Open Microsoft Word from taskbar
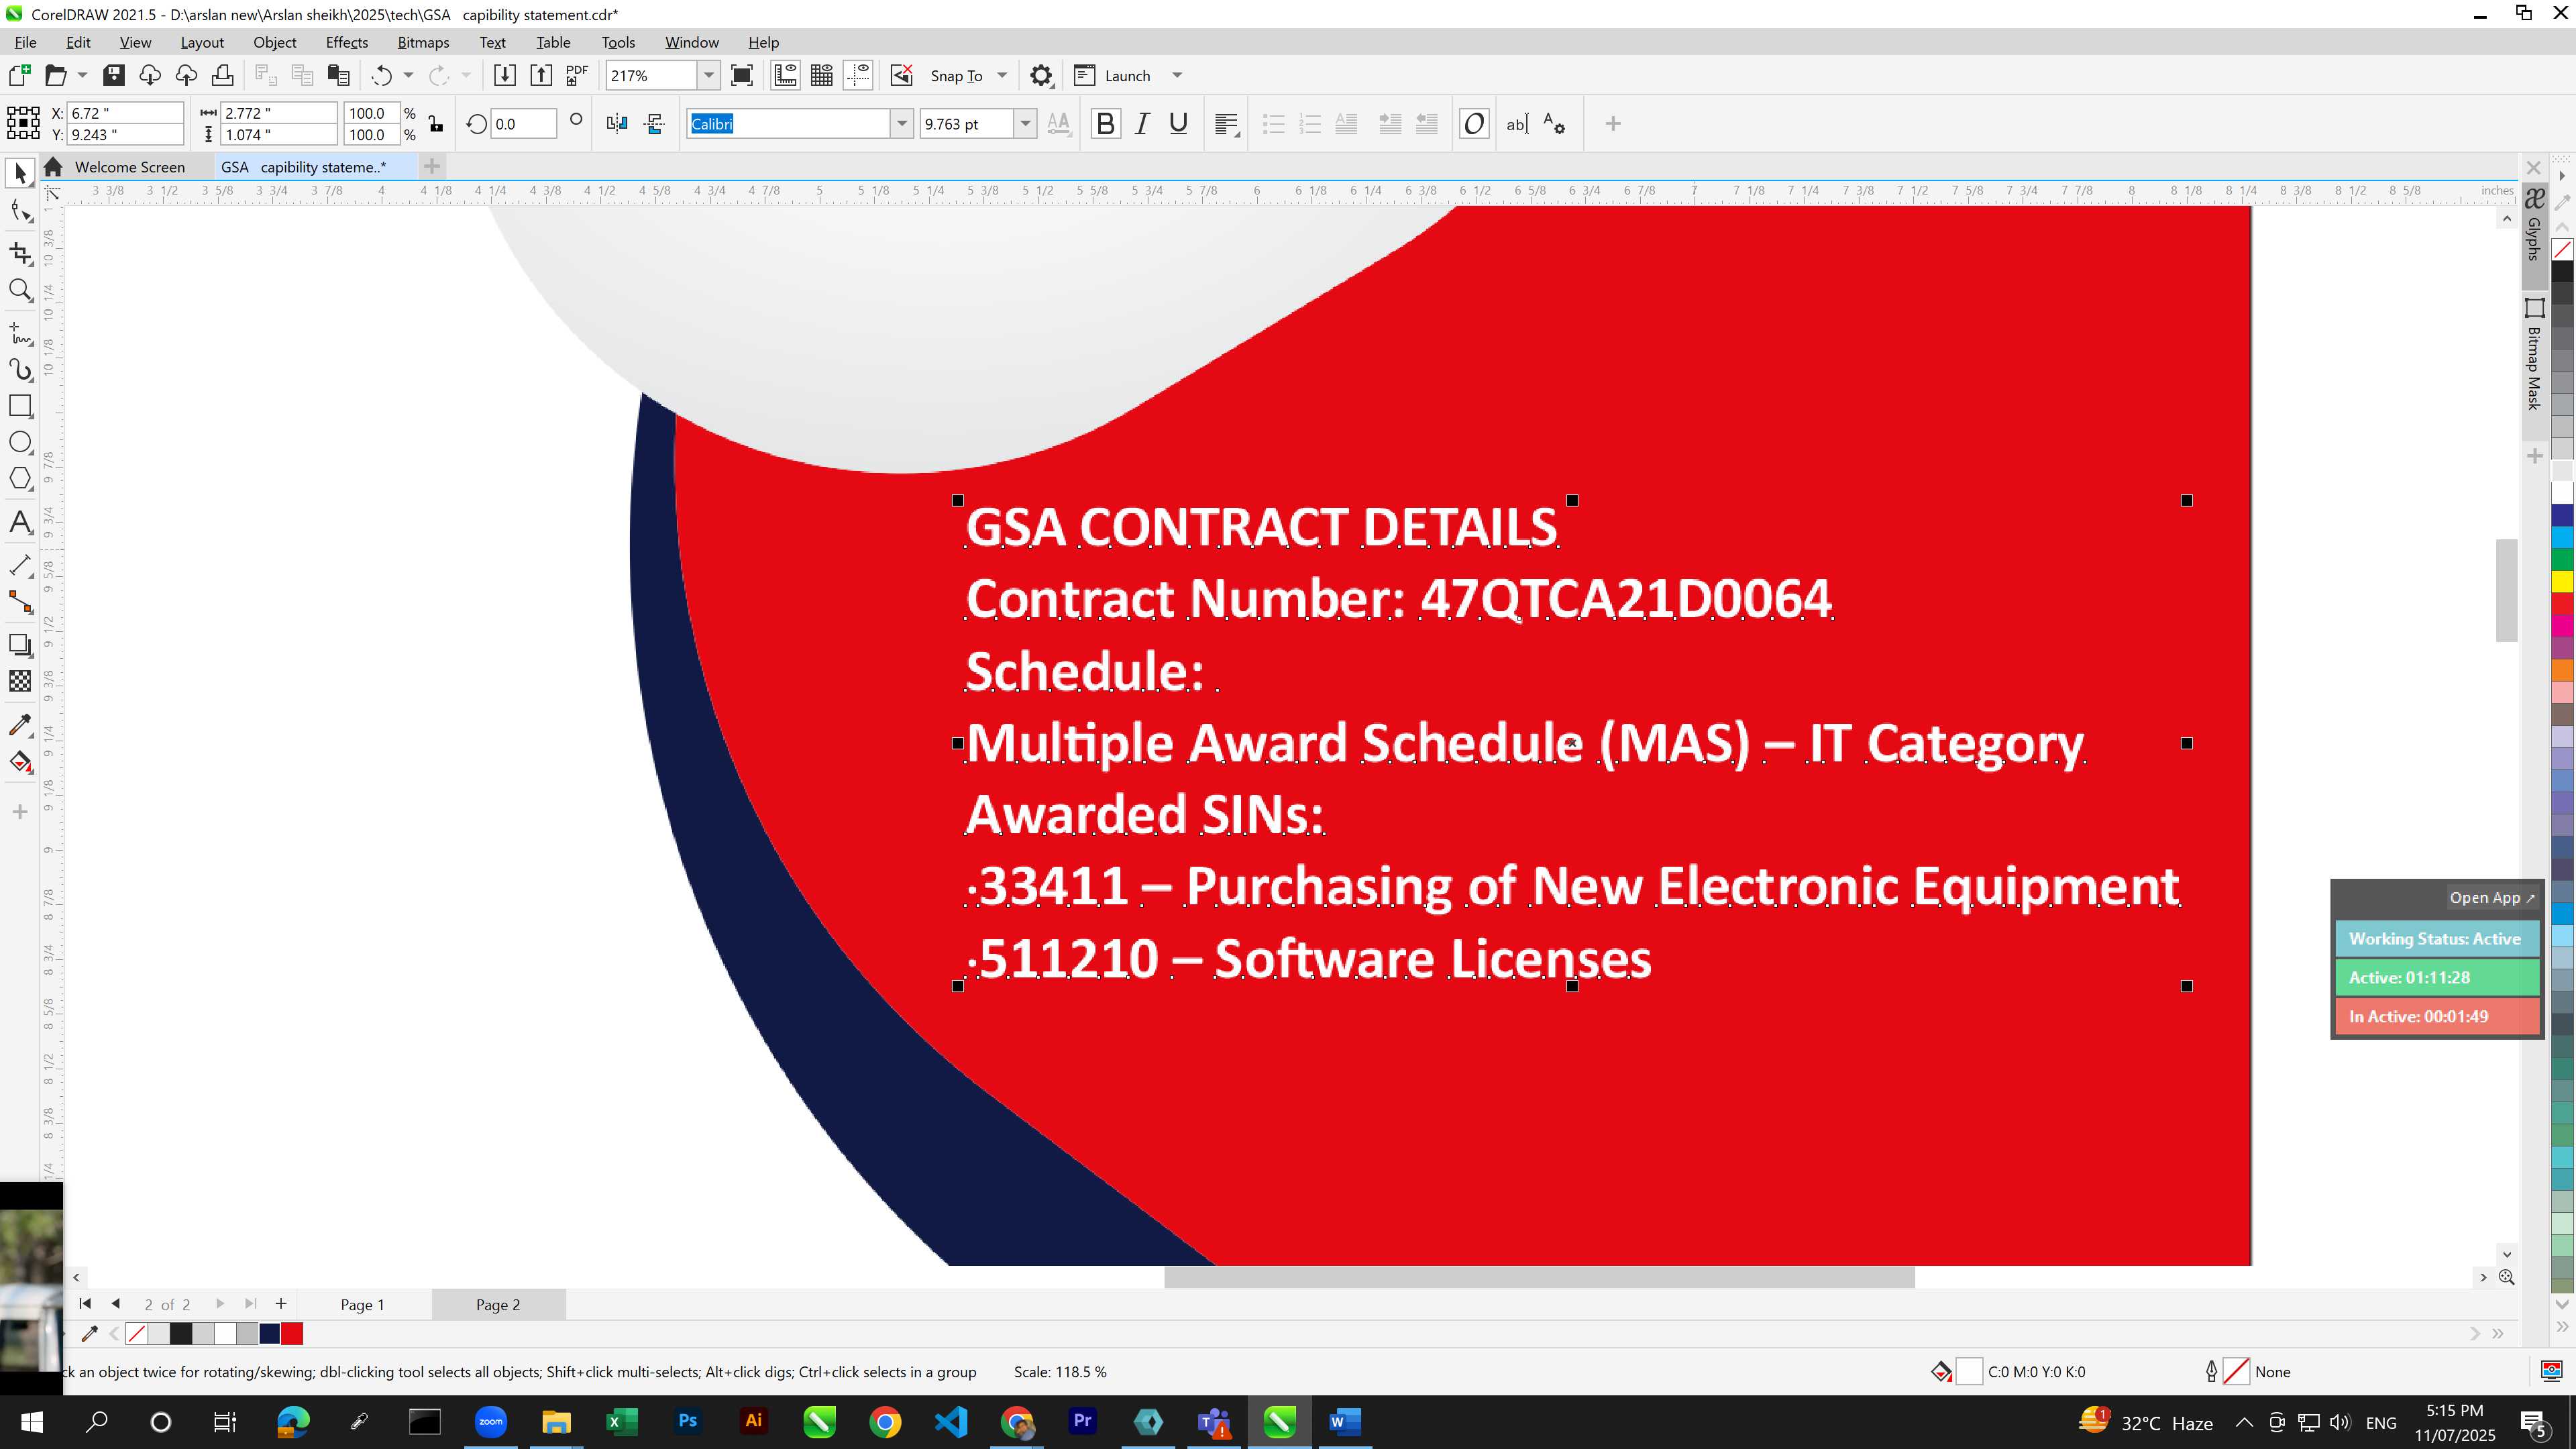 pyautogui.click(x=1344, y=1421)
